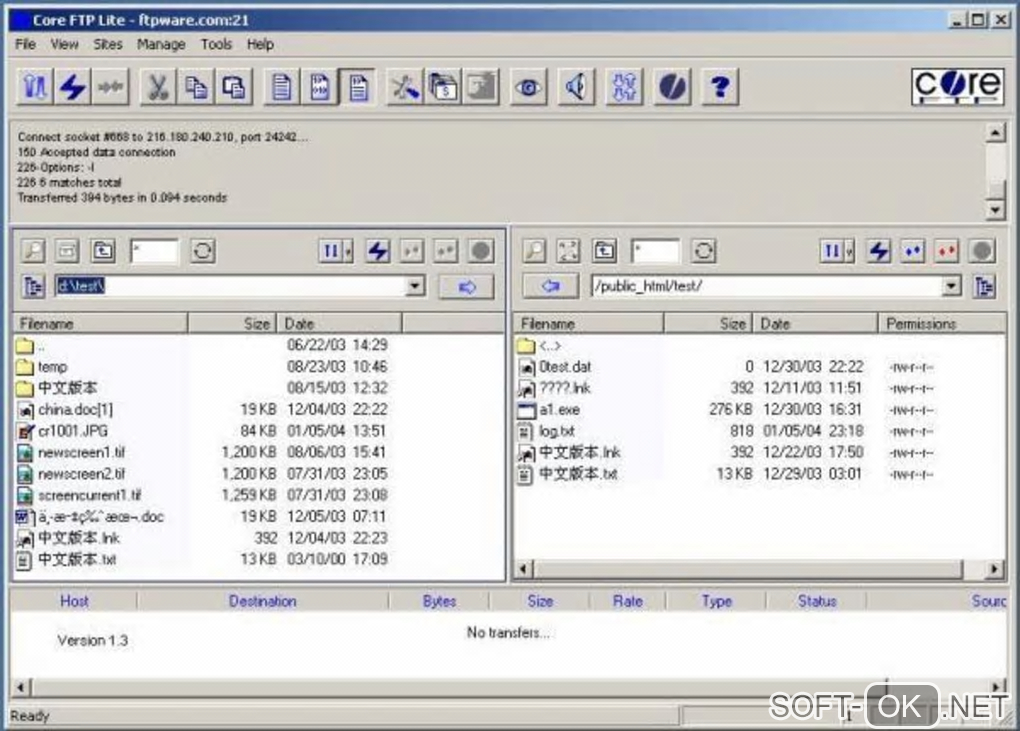Click the dark round toolbar icon
The width and height of the screenshot is (1020, 731).
[x=673, y=86]
